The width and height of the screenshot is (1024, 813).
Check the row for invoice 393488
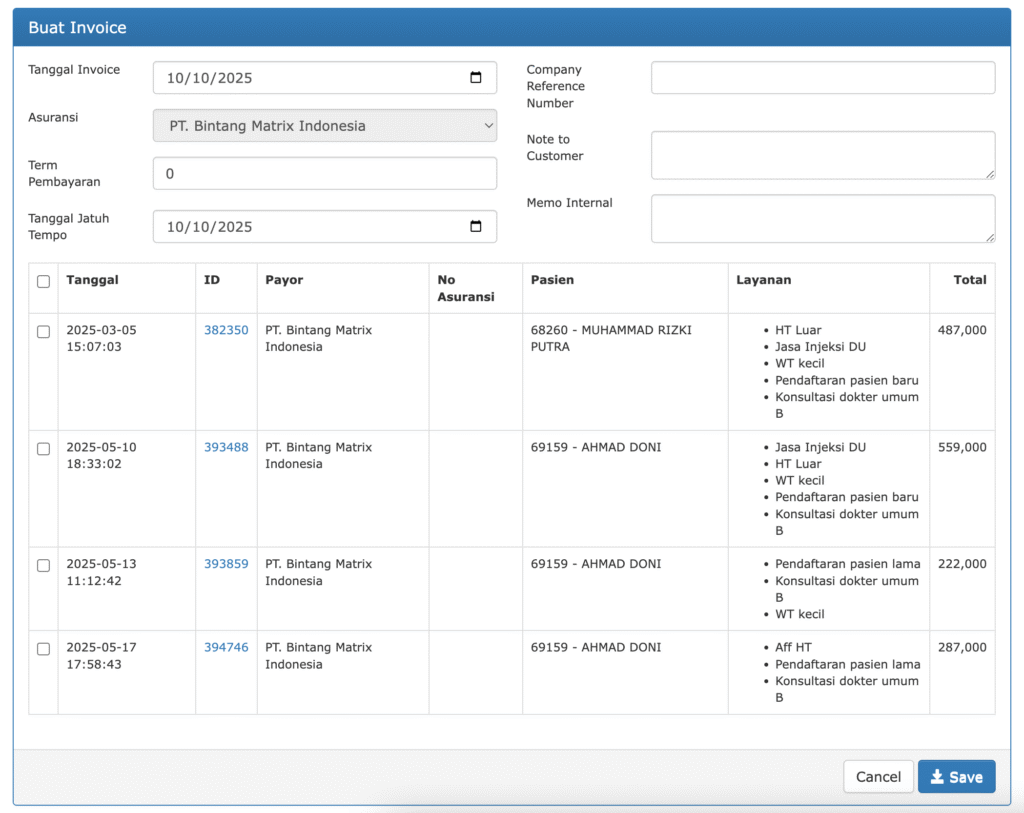pos(43,448)
